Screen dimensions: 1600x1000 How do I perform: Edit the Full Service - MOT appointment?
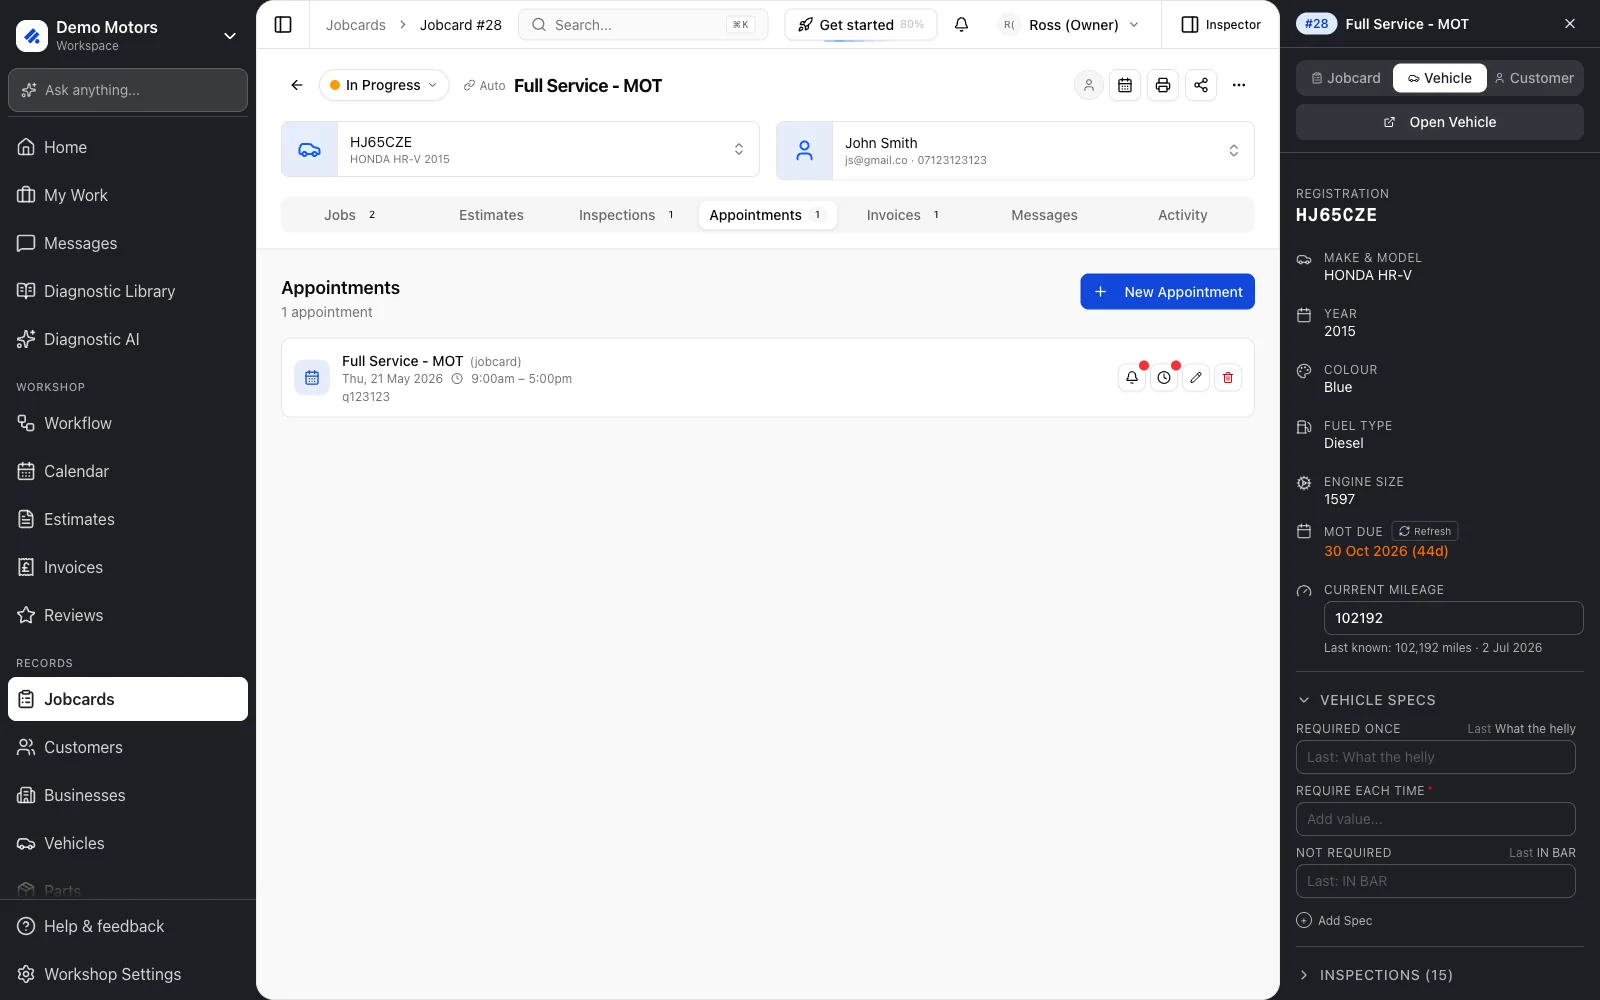click(x=1196, y=377)
